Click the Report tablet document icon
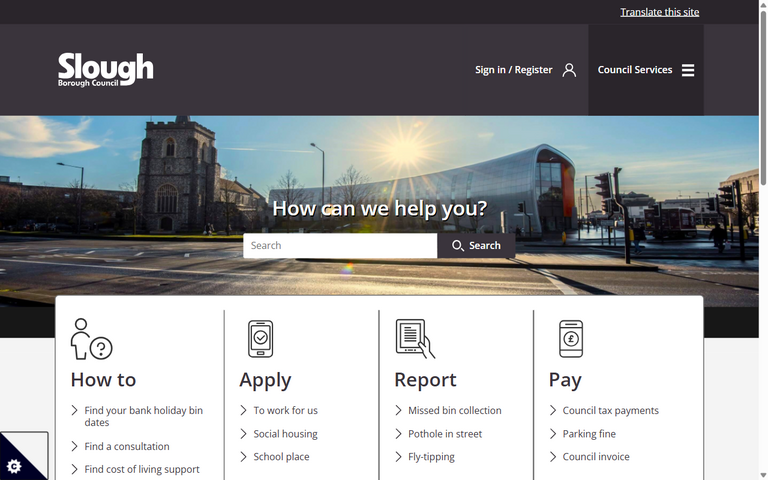The height and width of the screenshot is (480, 768). pos(415,339)
